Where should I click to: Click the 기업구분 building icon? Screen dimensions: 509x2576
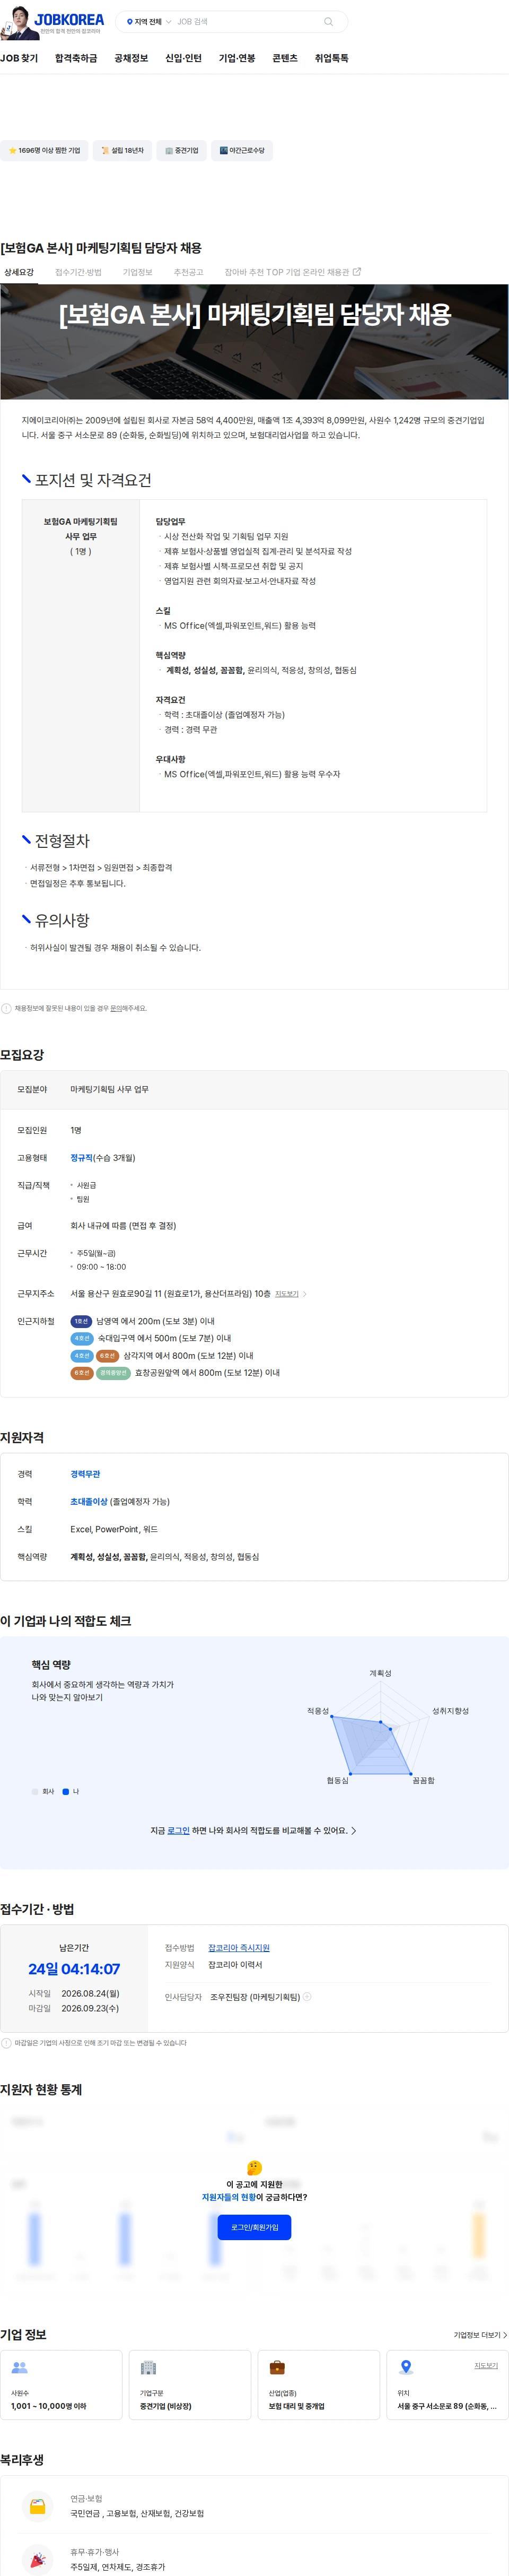tap(148, 2368)
